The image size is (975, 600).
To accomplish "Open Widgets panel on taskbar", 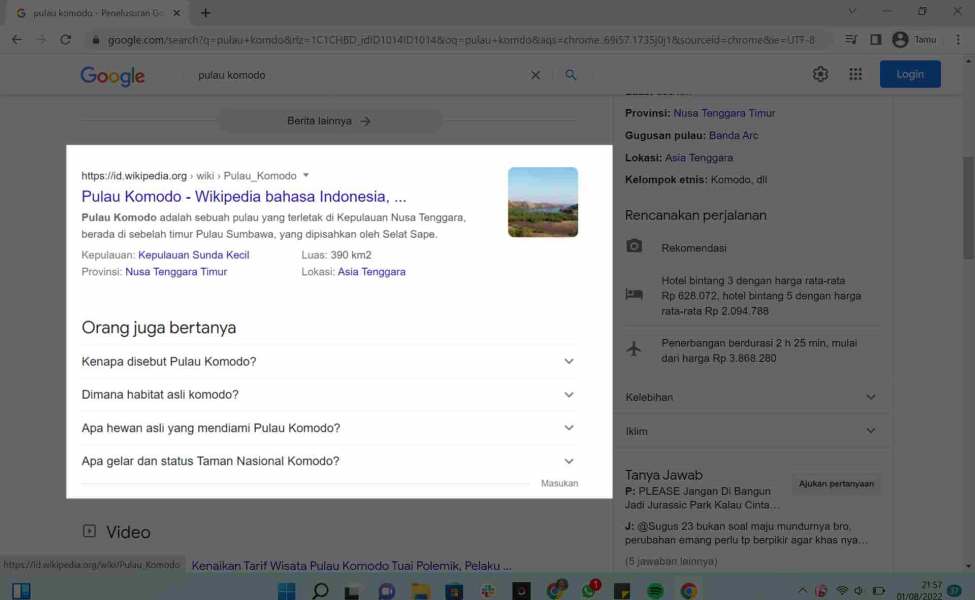I will pos(21,591).
